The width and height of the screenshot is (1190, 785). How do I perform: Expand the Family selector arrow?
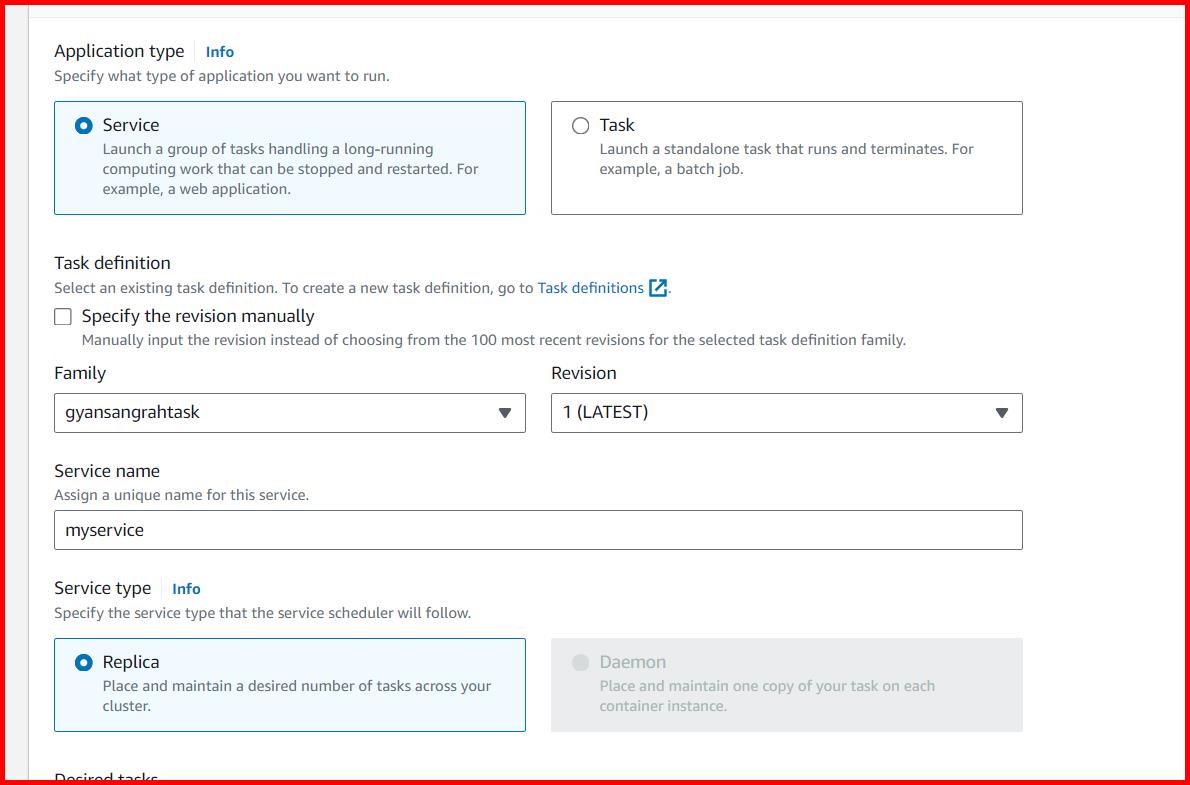[506, 413]
